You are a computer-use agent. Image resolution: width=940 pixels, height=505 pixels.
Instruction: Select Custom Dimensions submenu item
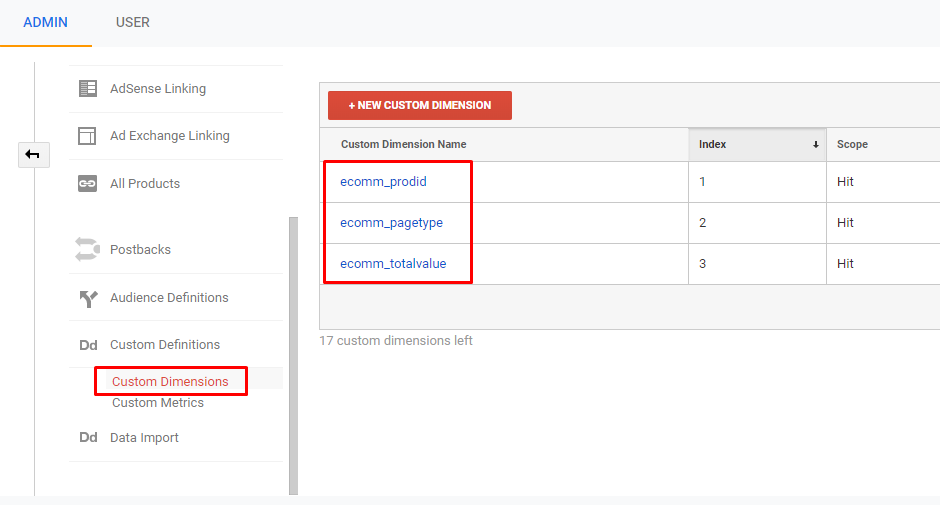(170, 381)
